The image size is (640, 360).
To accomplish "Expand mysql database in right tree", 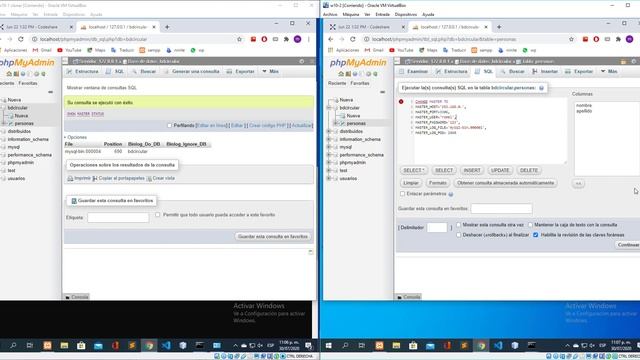I will point(329,147).
